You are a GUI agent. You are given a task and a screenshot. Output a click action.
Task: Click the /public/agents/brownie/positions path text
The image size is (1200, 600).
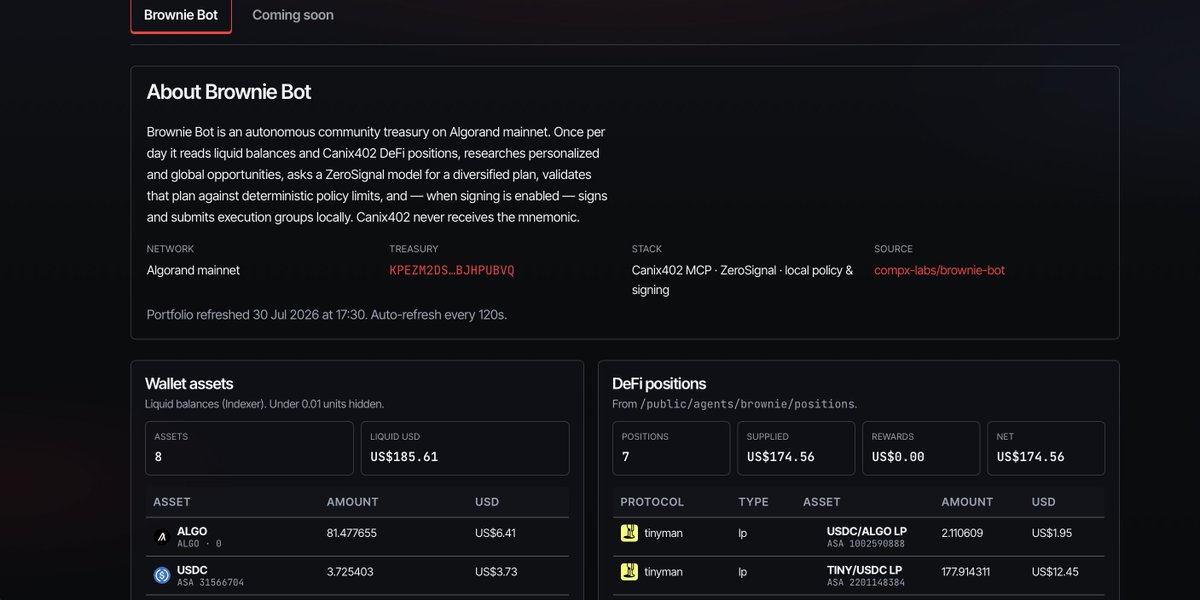746,404
